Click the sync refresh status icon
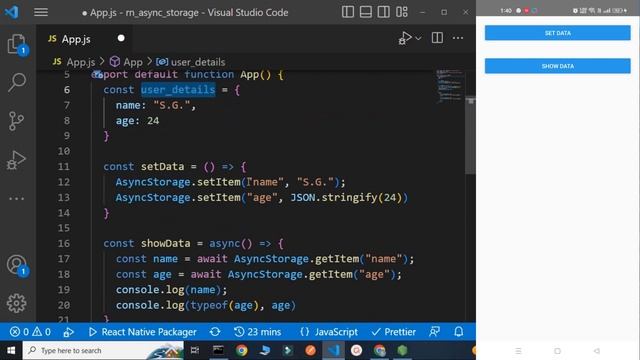 click(215, 332)
